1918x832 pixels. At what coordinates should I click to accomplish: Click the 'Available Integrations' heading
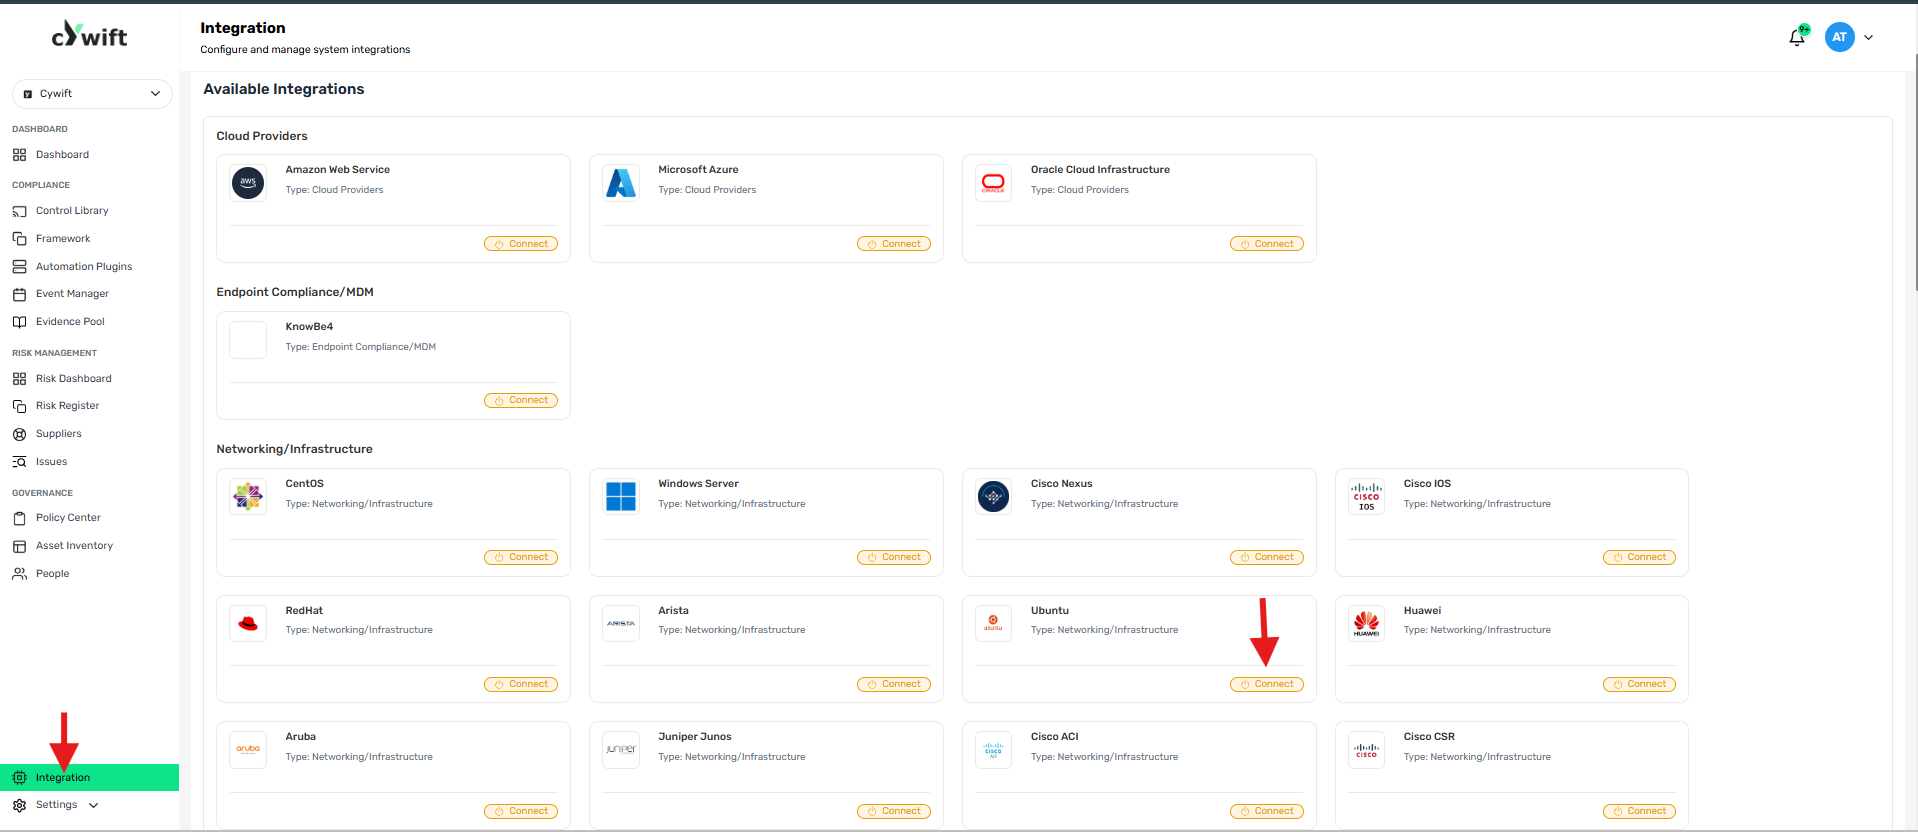tap(284, 89)
